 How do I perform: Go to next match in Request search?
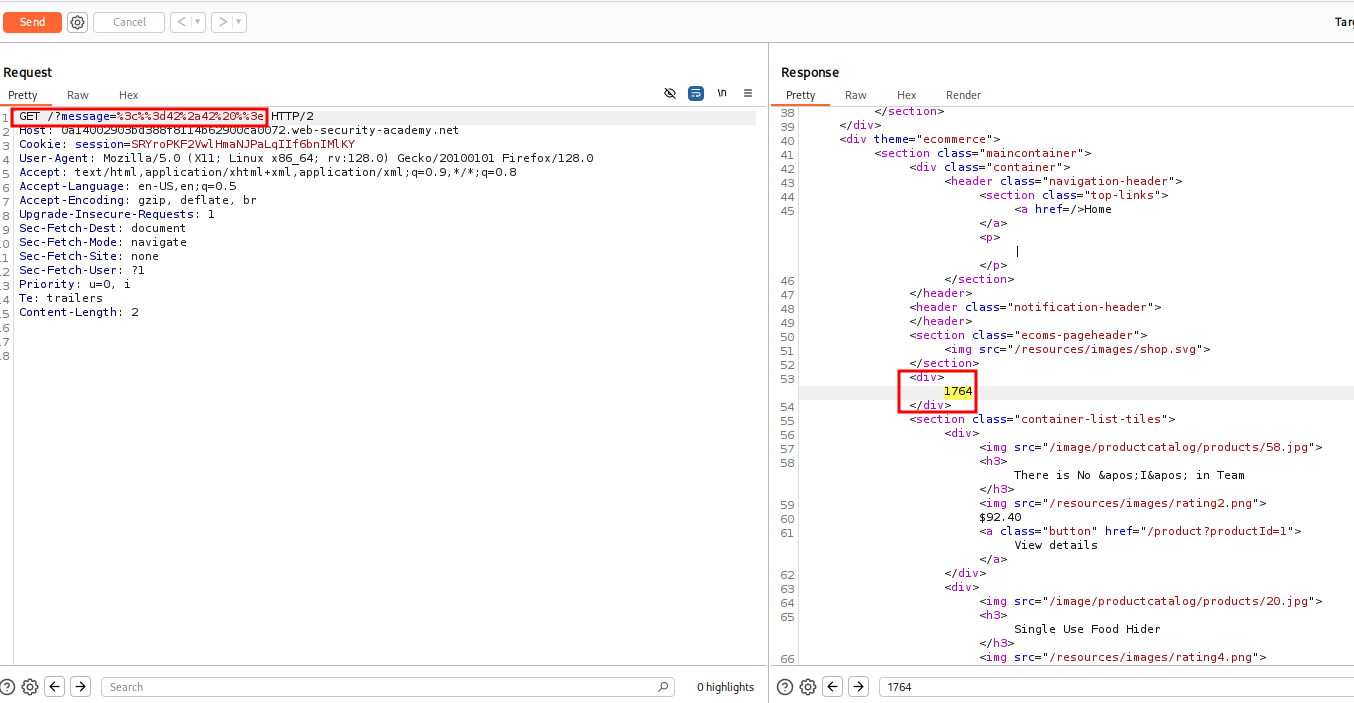tap(81, 687)
